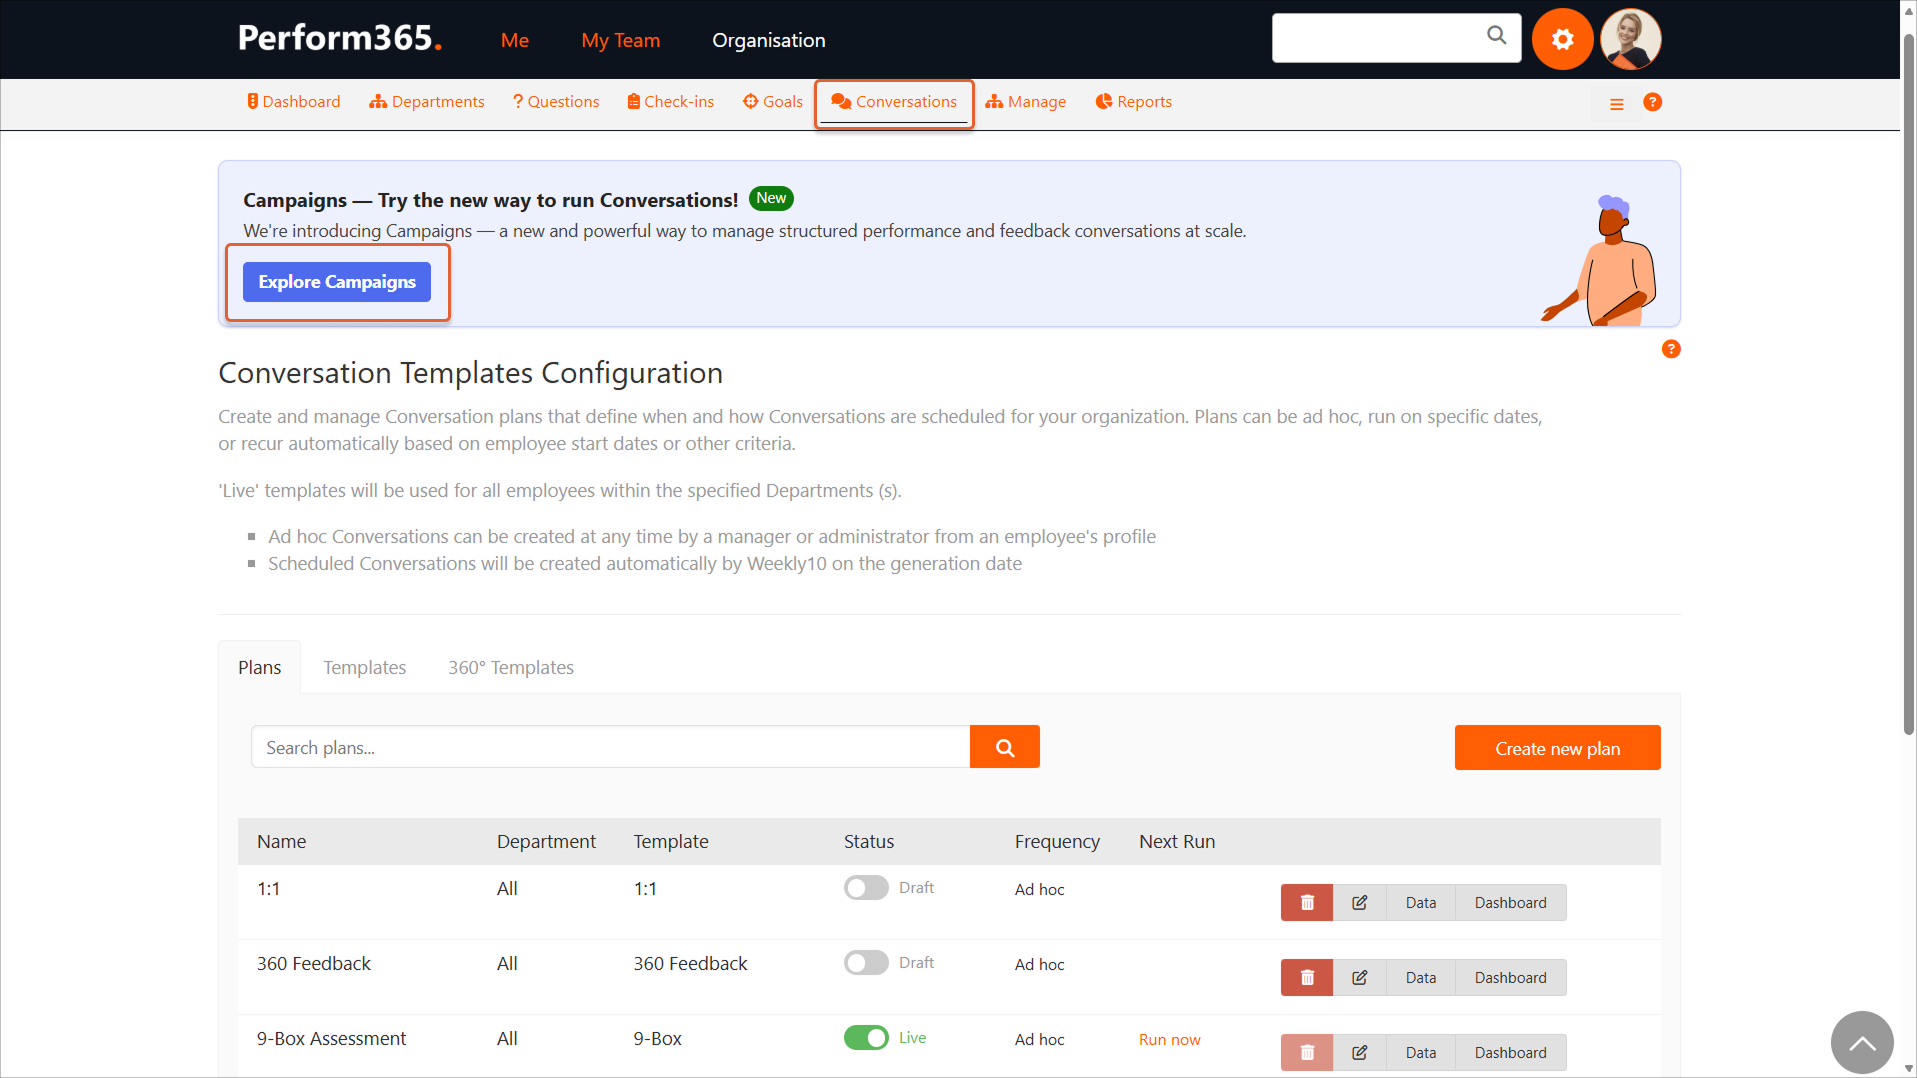Expand the hamburger menu in the sub-navigation bar
This screenshot has height=1078, width=1917.
1616,104
